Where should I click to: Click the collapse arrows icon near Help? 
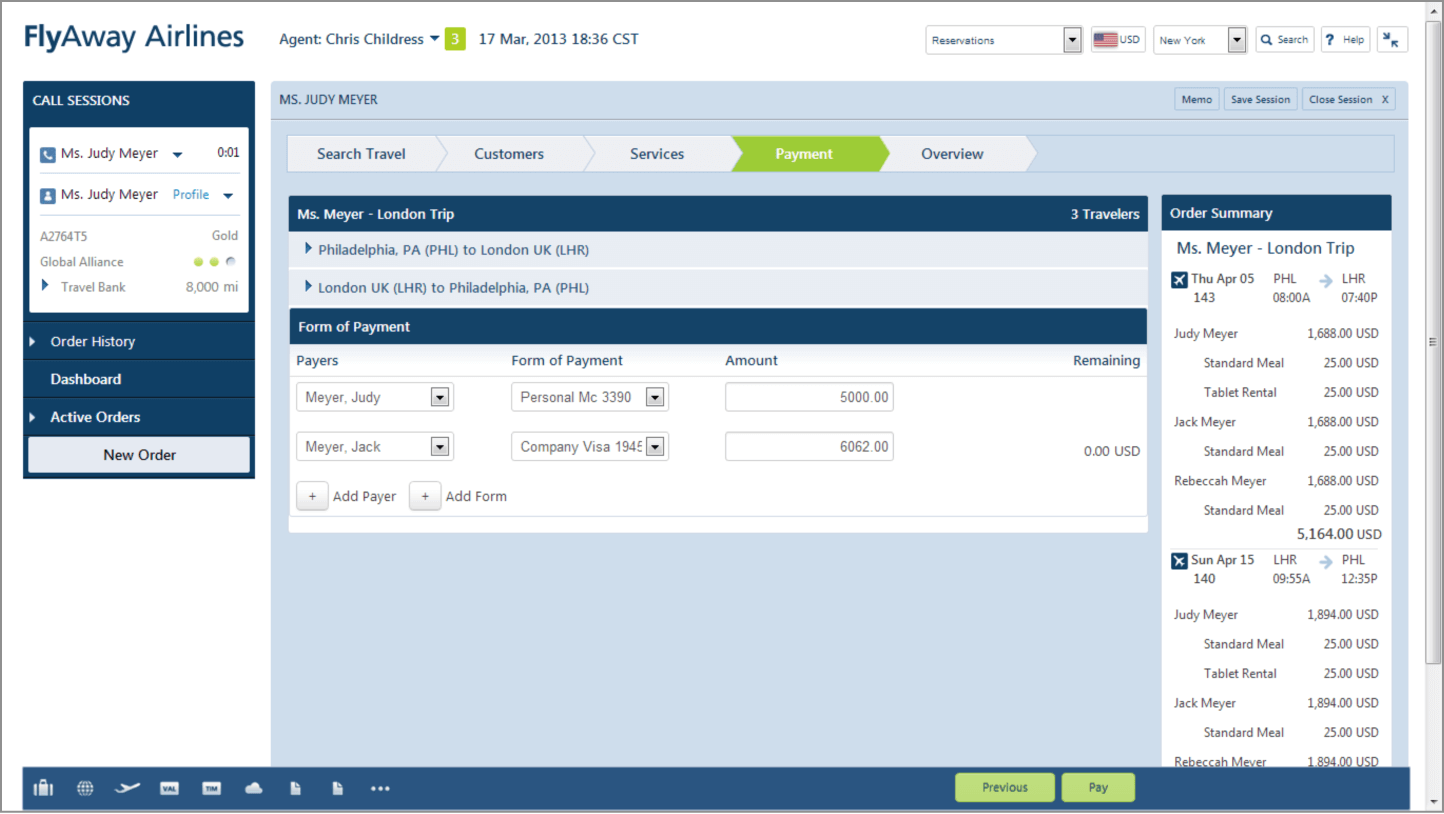(x=1392, y=39)
